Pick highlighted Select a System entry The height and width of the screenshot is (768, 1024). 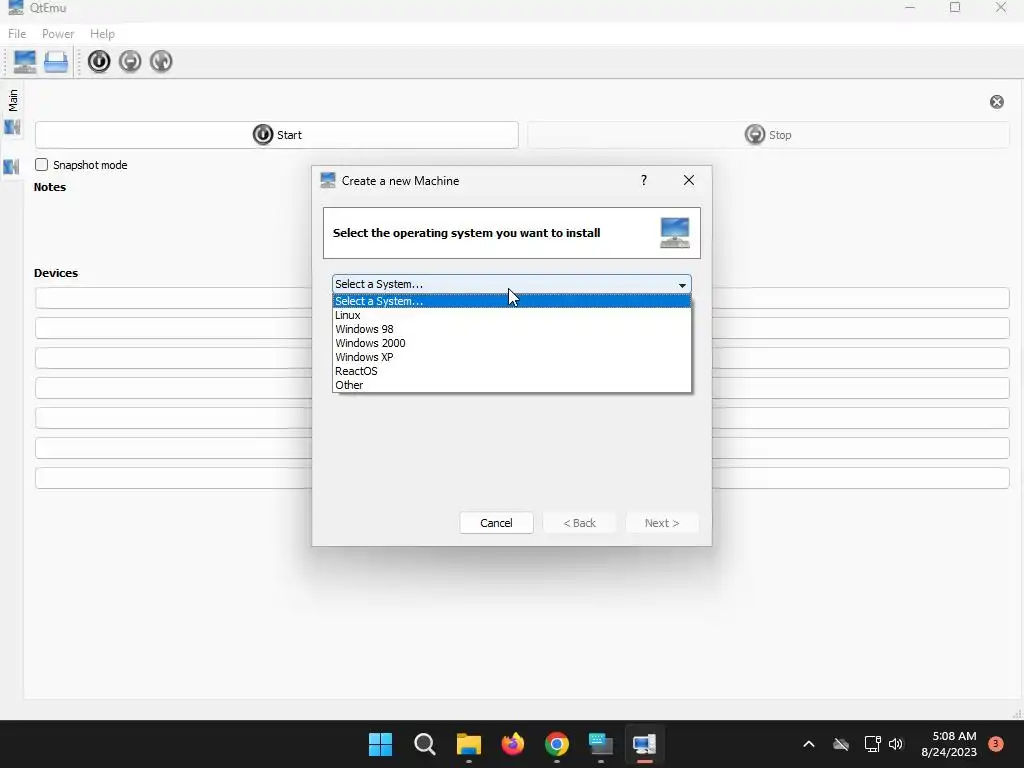(x=511, y=301)
